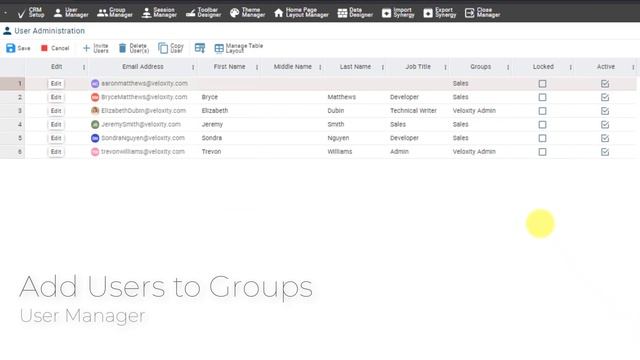The height and width of the screenshot is (360, 640).
Task: Click Invite Users plus icon
Action: pos(86,48)
